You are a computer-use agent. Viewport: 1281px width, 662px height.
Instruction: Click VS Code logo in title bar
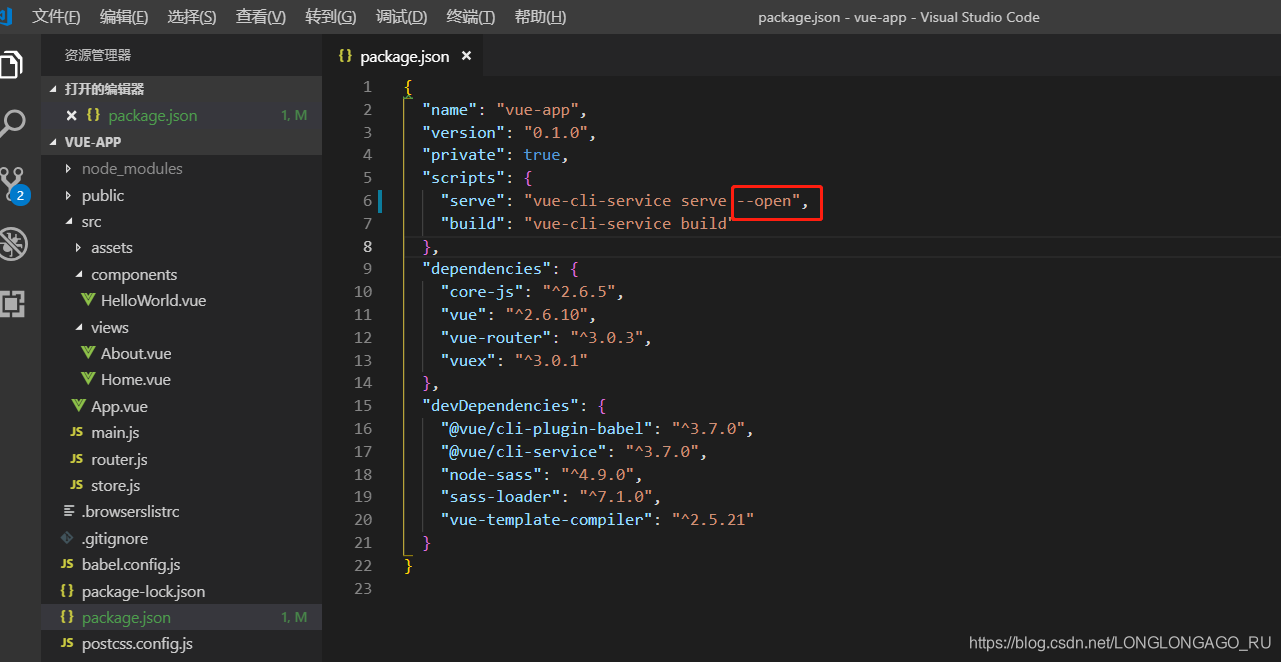tap(5, 16)
